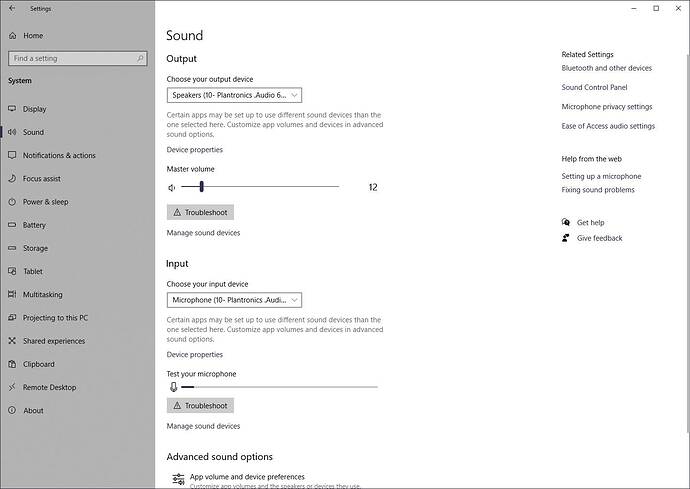Open the output device dropdown
Viewport: 690px width, 489px height.
coord(234,96)
